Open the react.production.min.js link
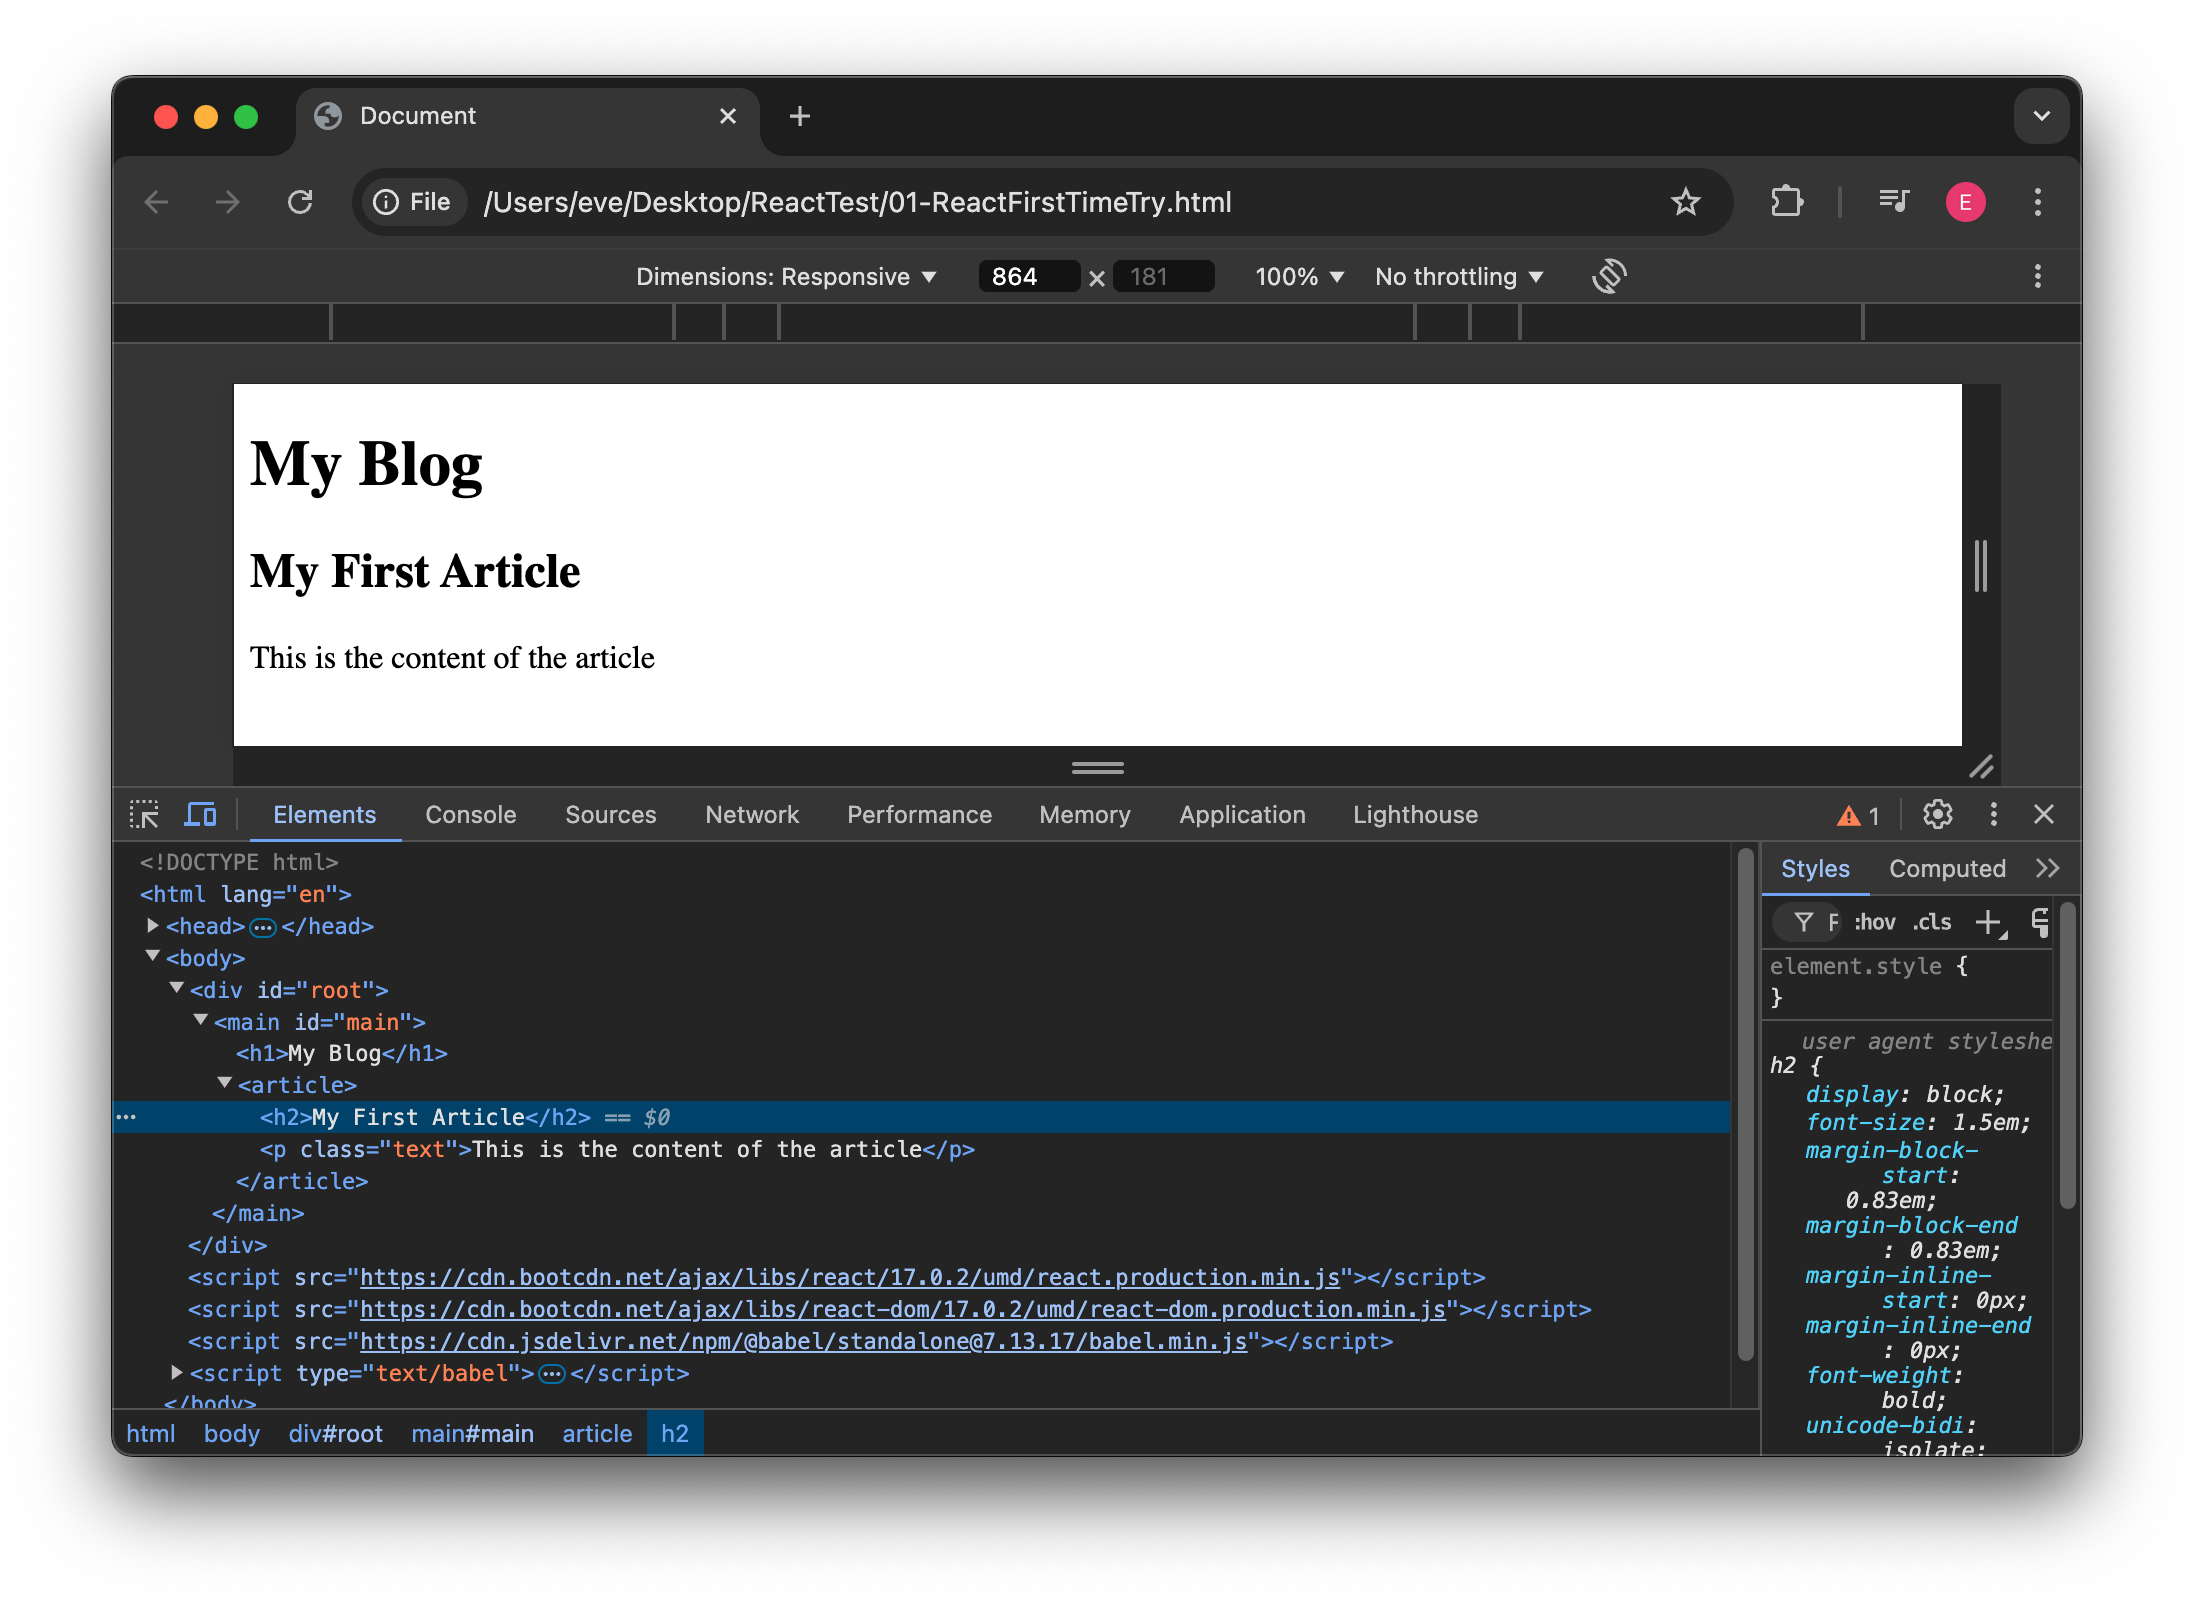2194x1604 pixels. click(849, 1277)
